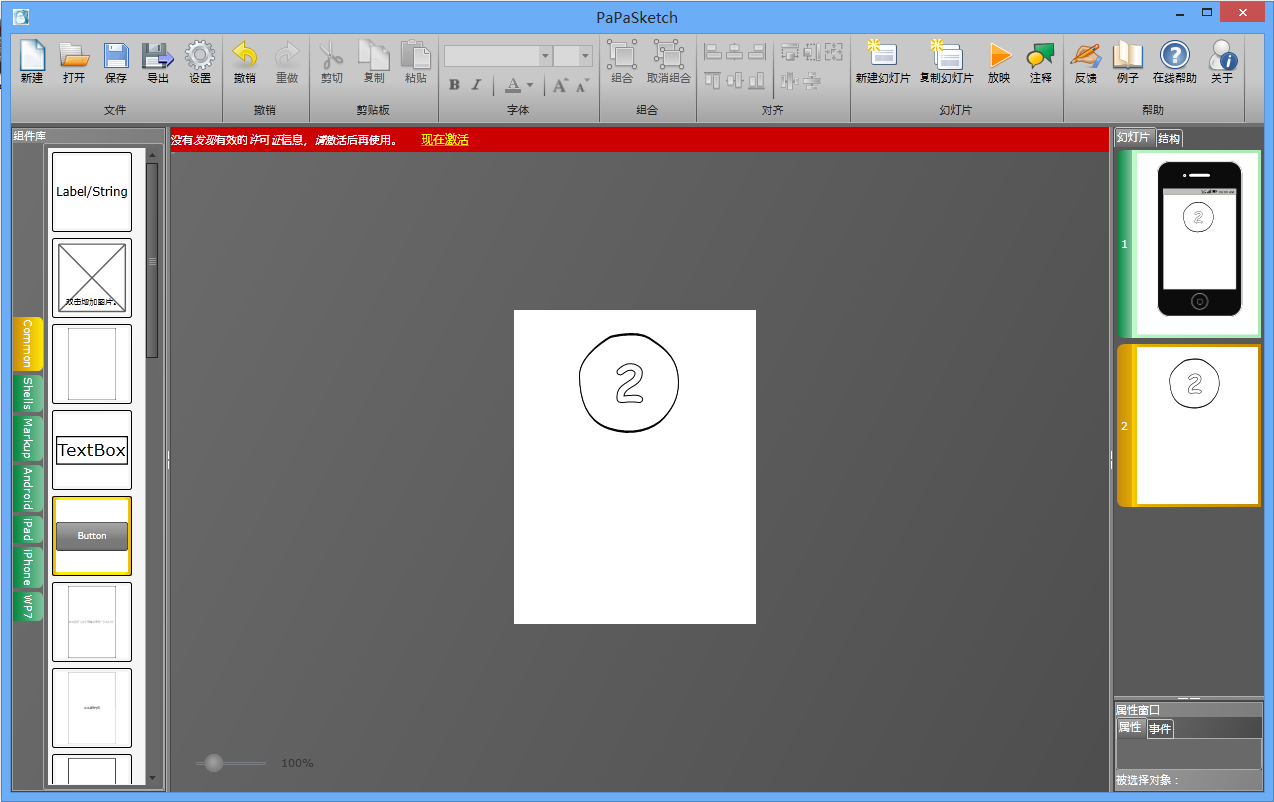Pick Label/String component
This screenshot has height=802, width=1274.
pyautogui.click(x=92, y=192)
